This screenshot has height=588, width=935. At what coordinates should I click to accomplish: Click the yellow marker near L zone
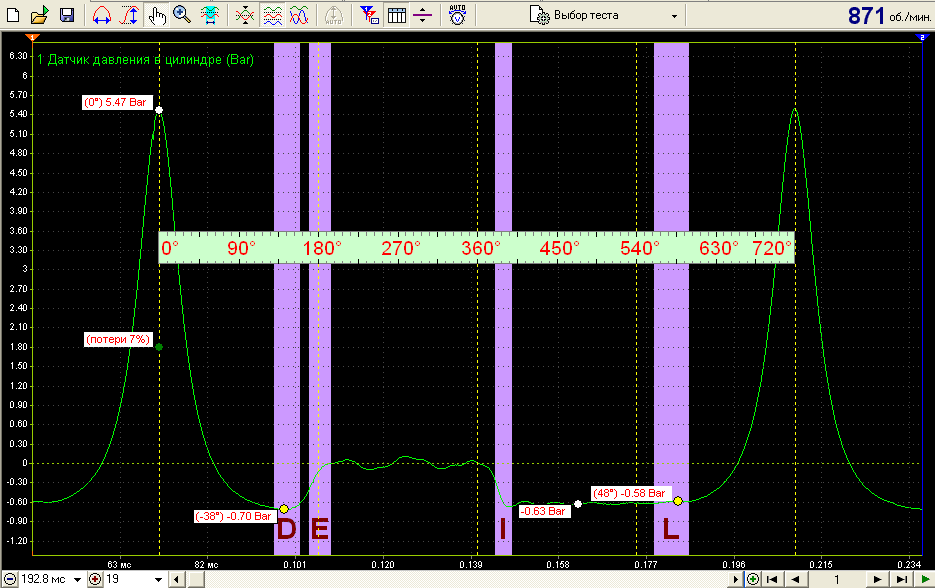click(x=678, y=501)
